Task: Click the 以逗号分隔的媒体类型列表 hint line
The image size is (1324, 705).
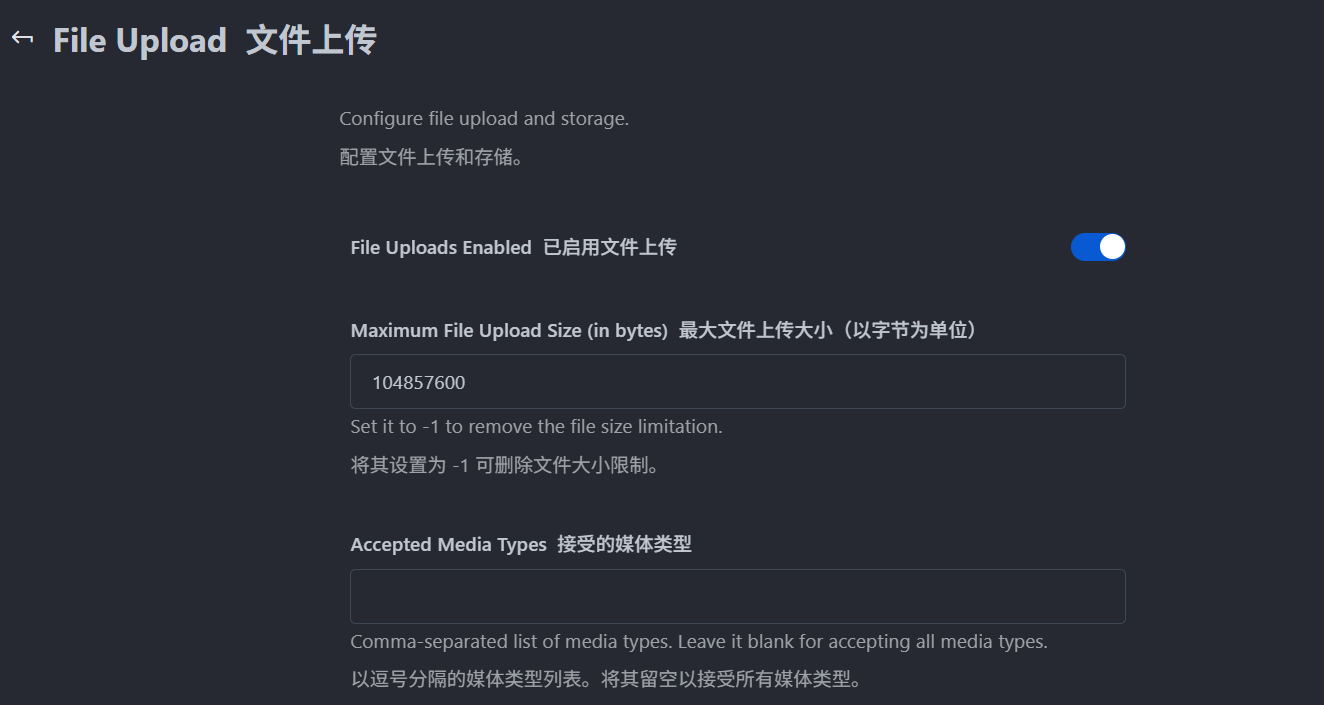Action: 472,680
